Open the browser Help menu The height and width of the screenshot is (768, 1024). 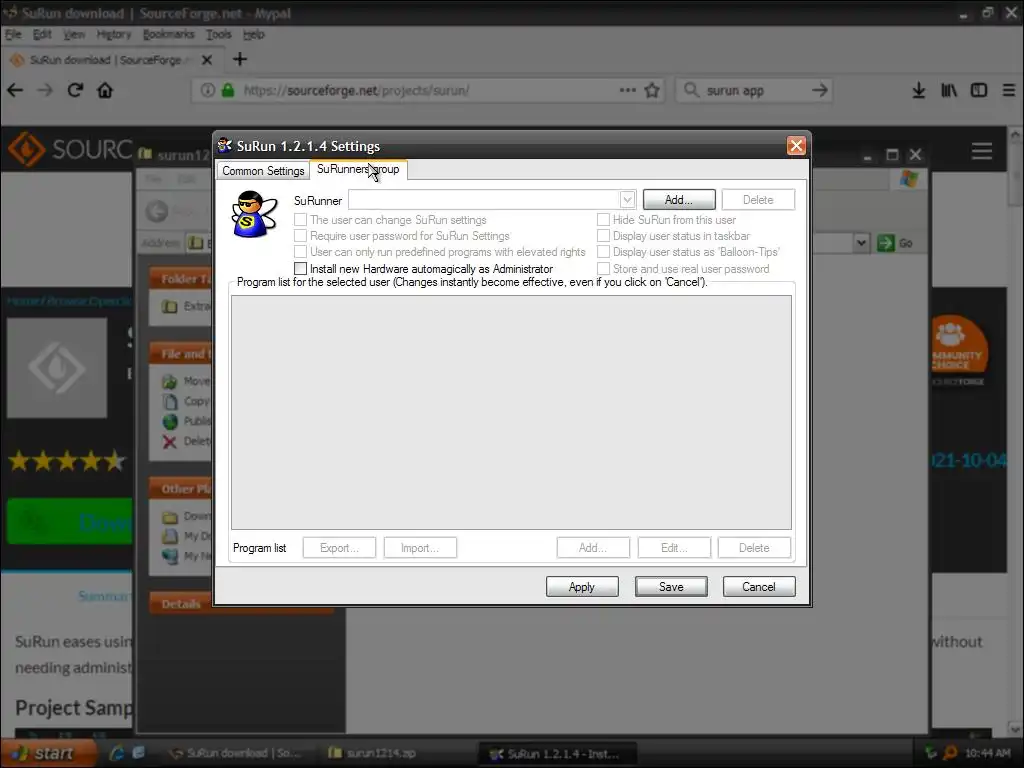253,35
